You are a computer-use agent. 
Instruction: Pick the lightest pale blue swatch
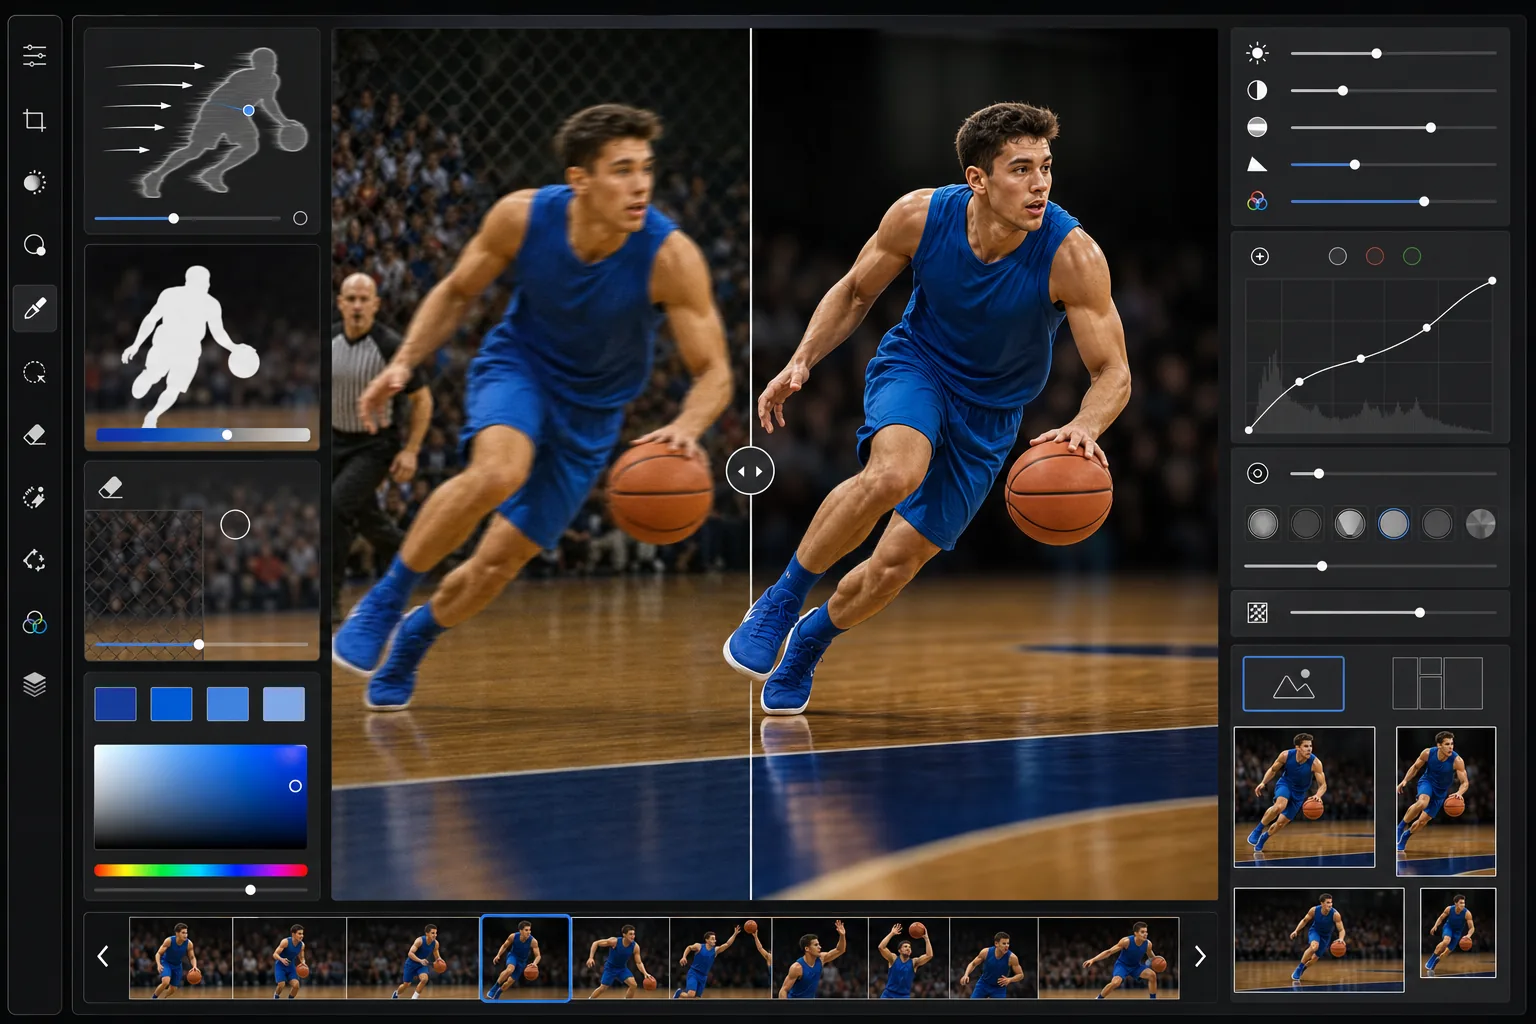click(x=284, y=704)
